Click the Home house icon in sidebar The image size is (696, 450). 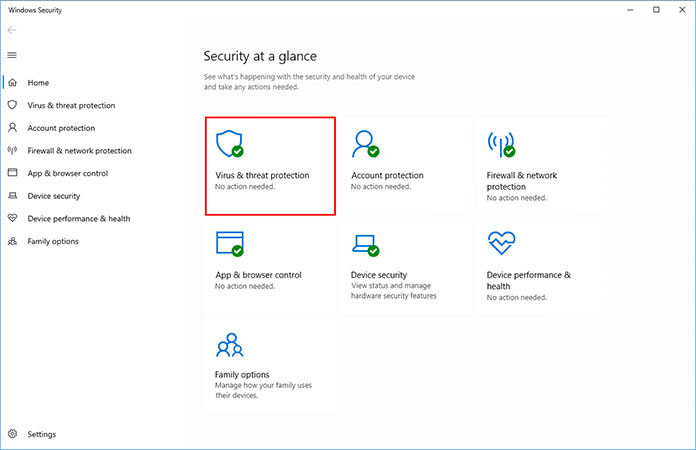(12, 83)
